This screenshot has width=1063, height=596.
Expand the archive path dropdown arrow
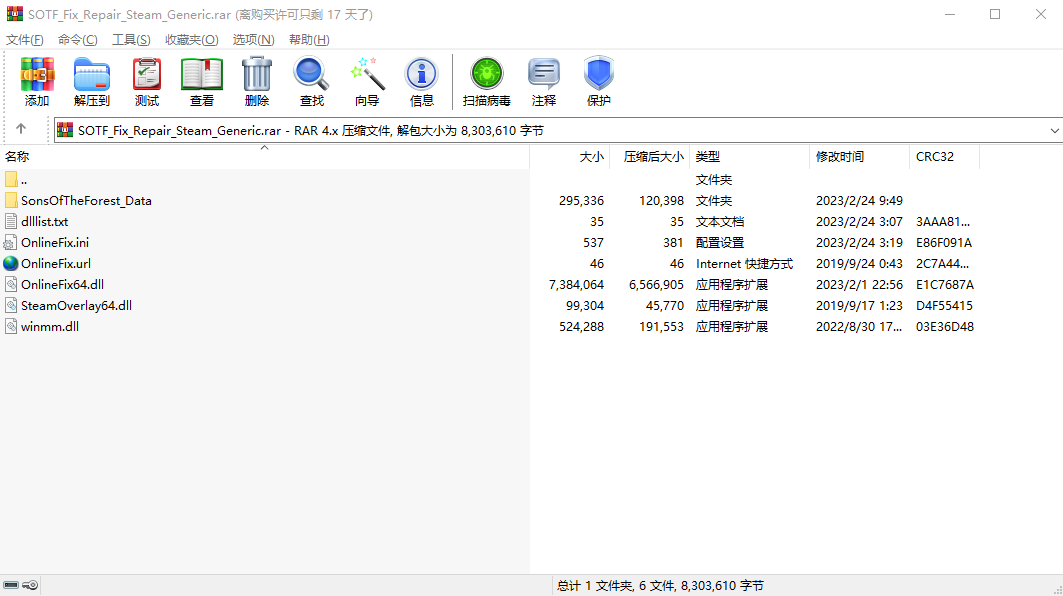(x=1054, y=130)
